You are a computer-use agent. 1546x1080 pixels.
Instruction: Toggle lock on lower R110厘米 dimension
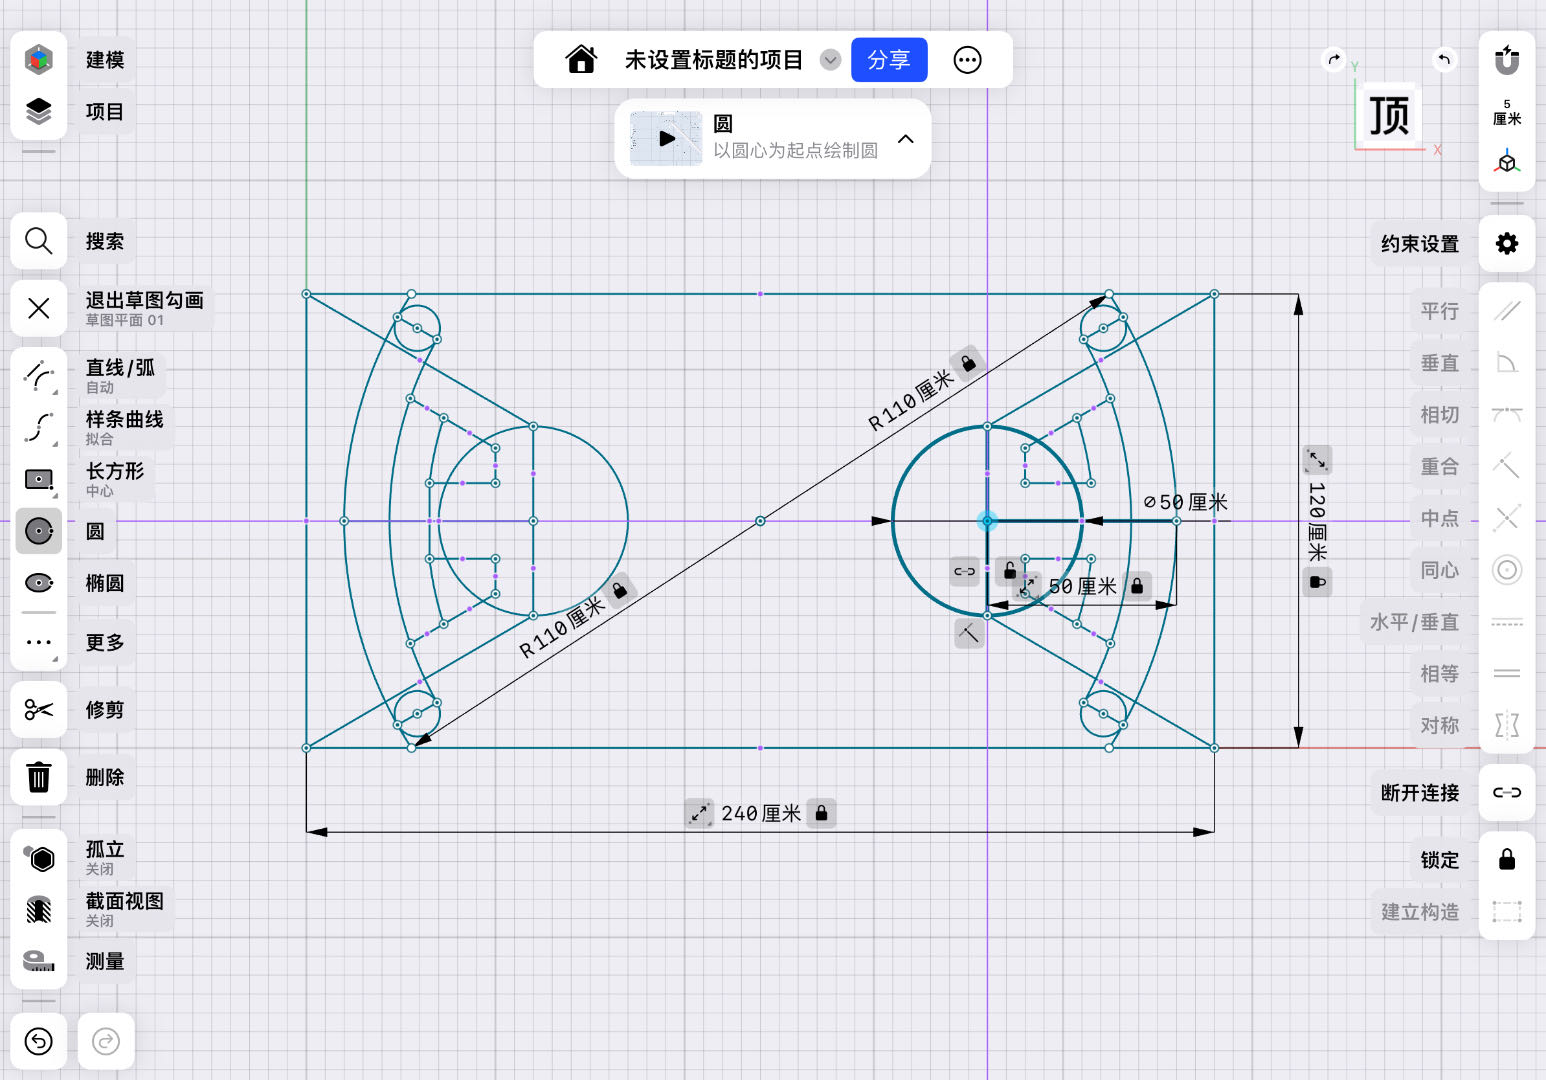620,590
